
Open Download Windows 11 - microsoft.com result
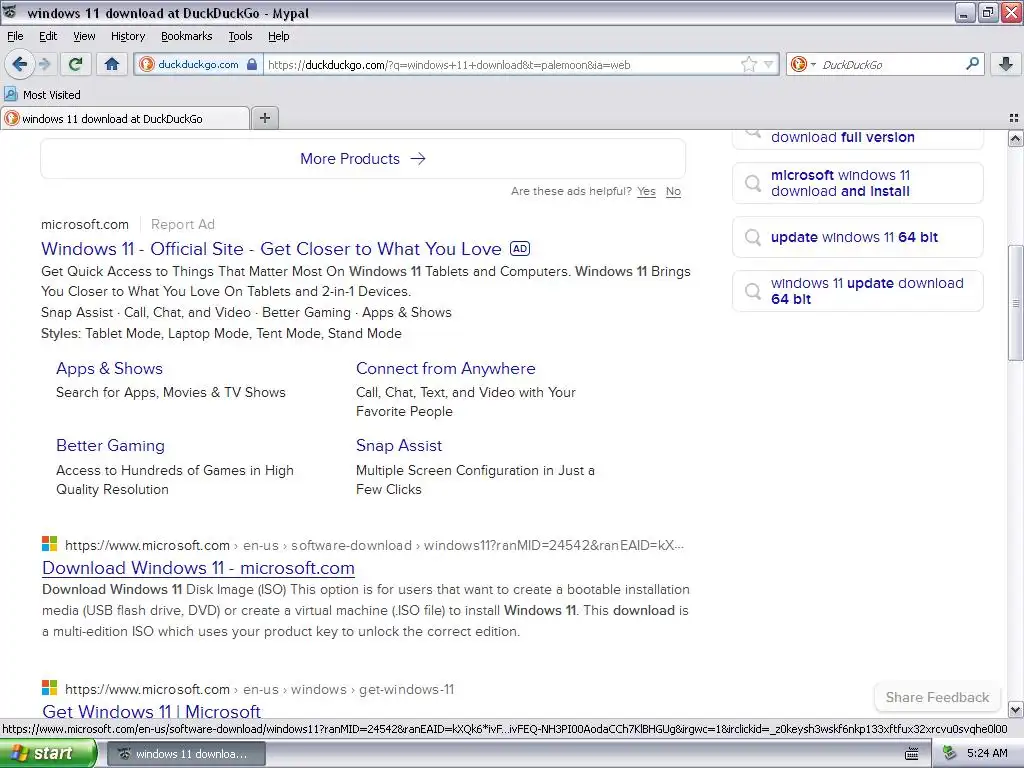coord(199,568)
